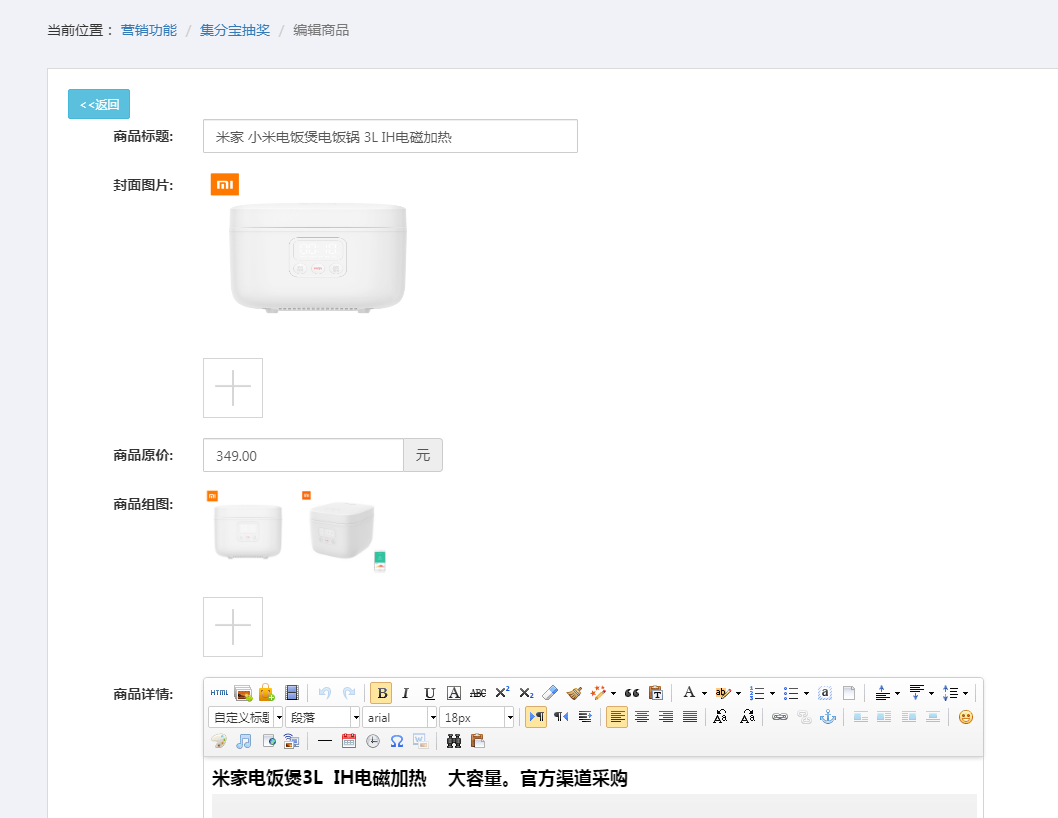The height and width of the screenshot is (818, 1058).
Task: Toggle bold formatting
Action: click(381, 693)
